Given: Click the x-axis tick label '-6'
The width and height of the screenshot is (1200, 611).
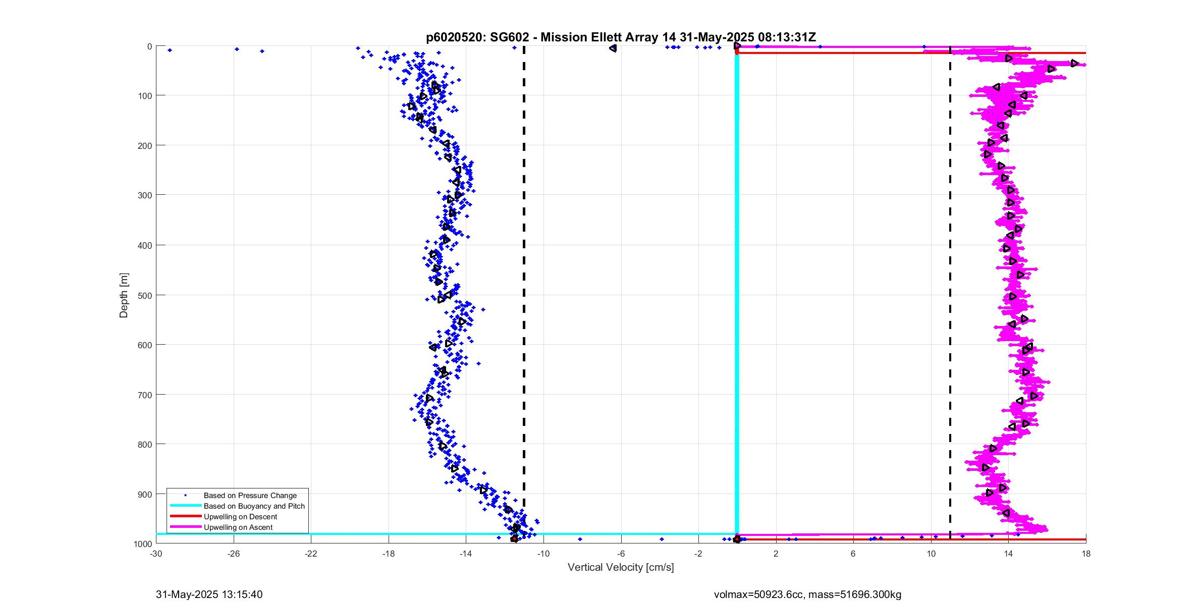Looking at the screenshot, I should pyautogui.click(x=621, y=552).
